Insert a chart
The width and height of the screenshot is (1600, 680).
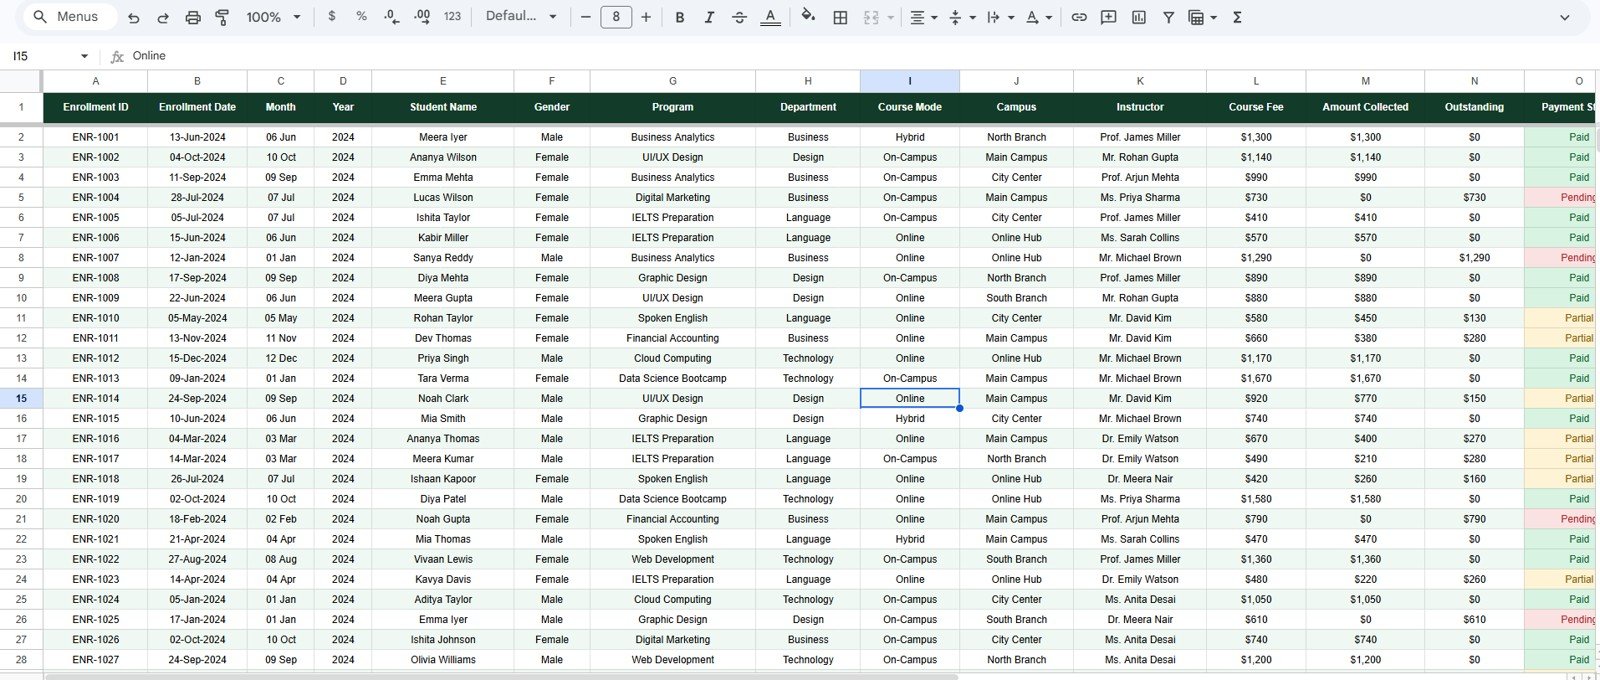coord(1139,17)
